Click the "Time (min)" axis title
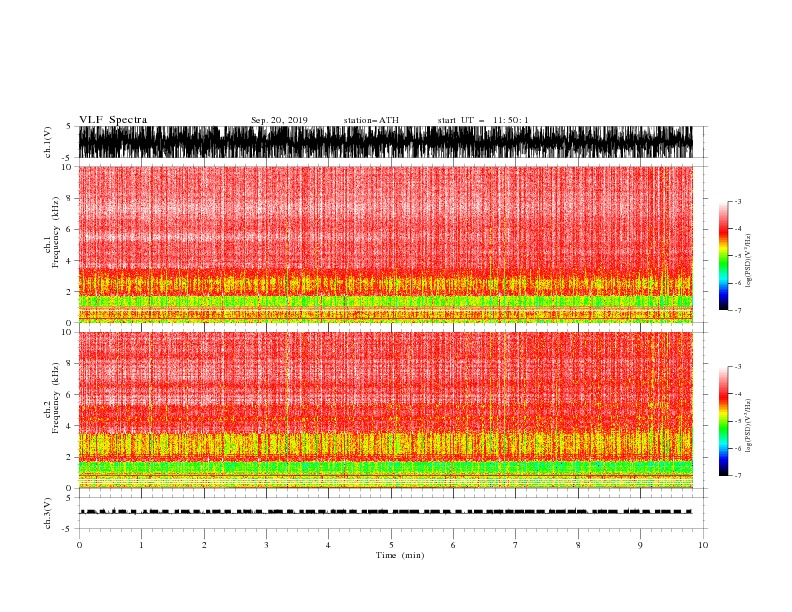 400,555
